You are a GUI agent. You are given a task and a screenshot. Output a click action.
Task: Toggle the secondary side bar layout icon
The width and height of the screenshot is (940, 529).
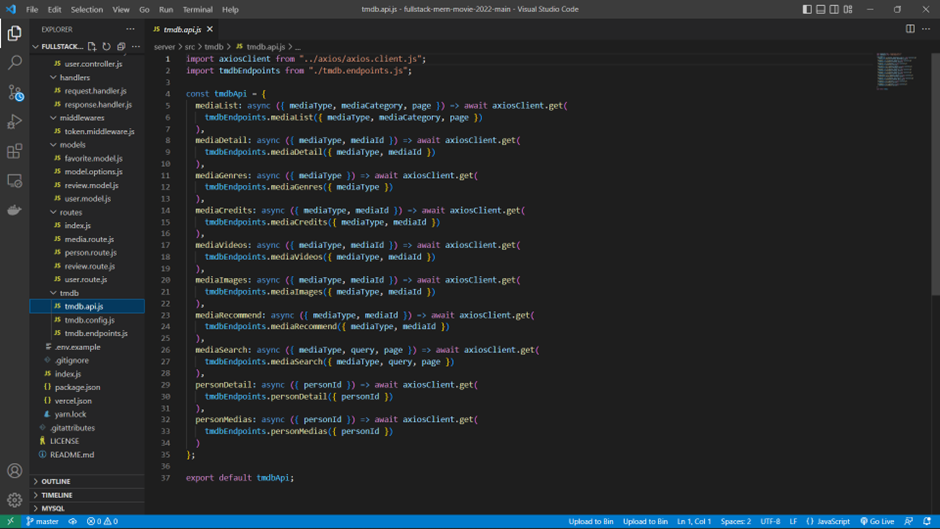click(834, 9)
